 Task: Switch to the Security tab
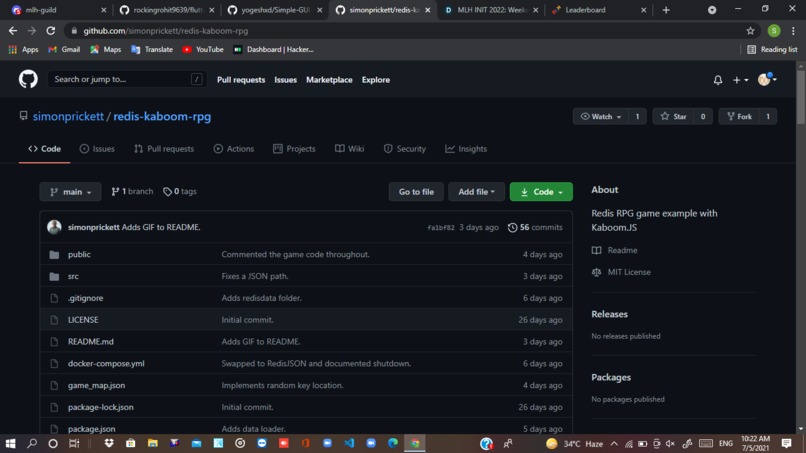(x=405, y=149)
